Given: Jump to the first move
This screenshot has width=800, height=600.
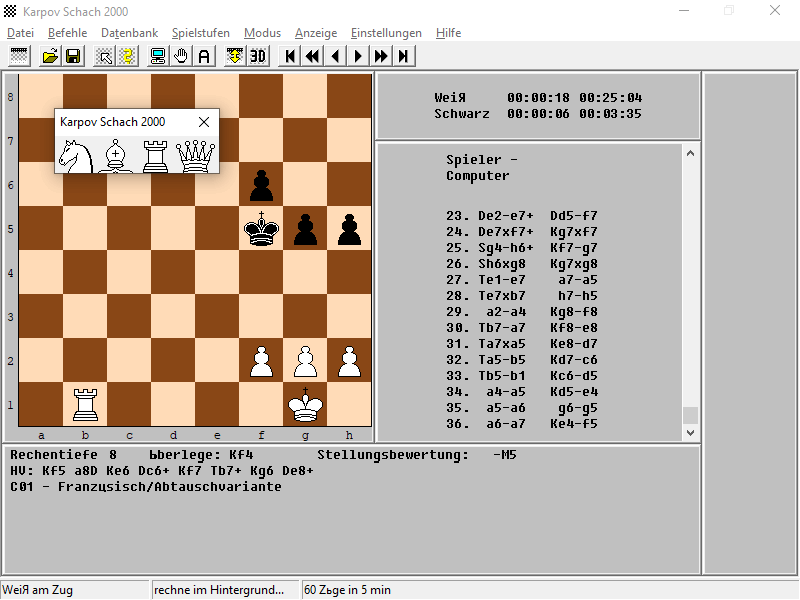Looking at the screenshot, I should [290, 56].
